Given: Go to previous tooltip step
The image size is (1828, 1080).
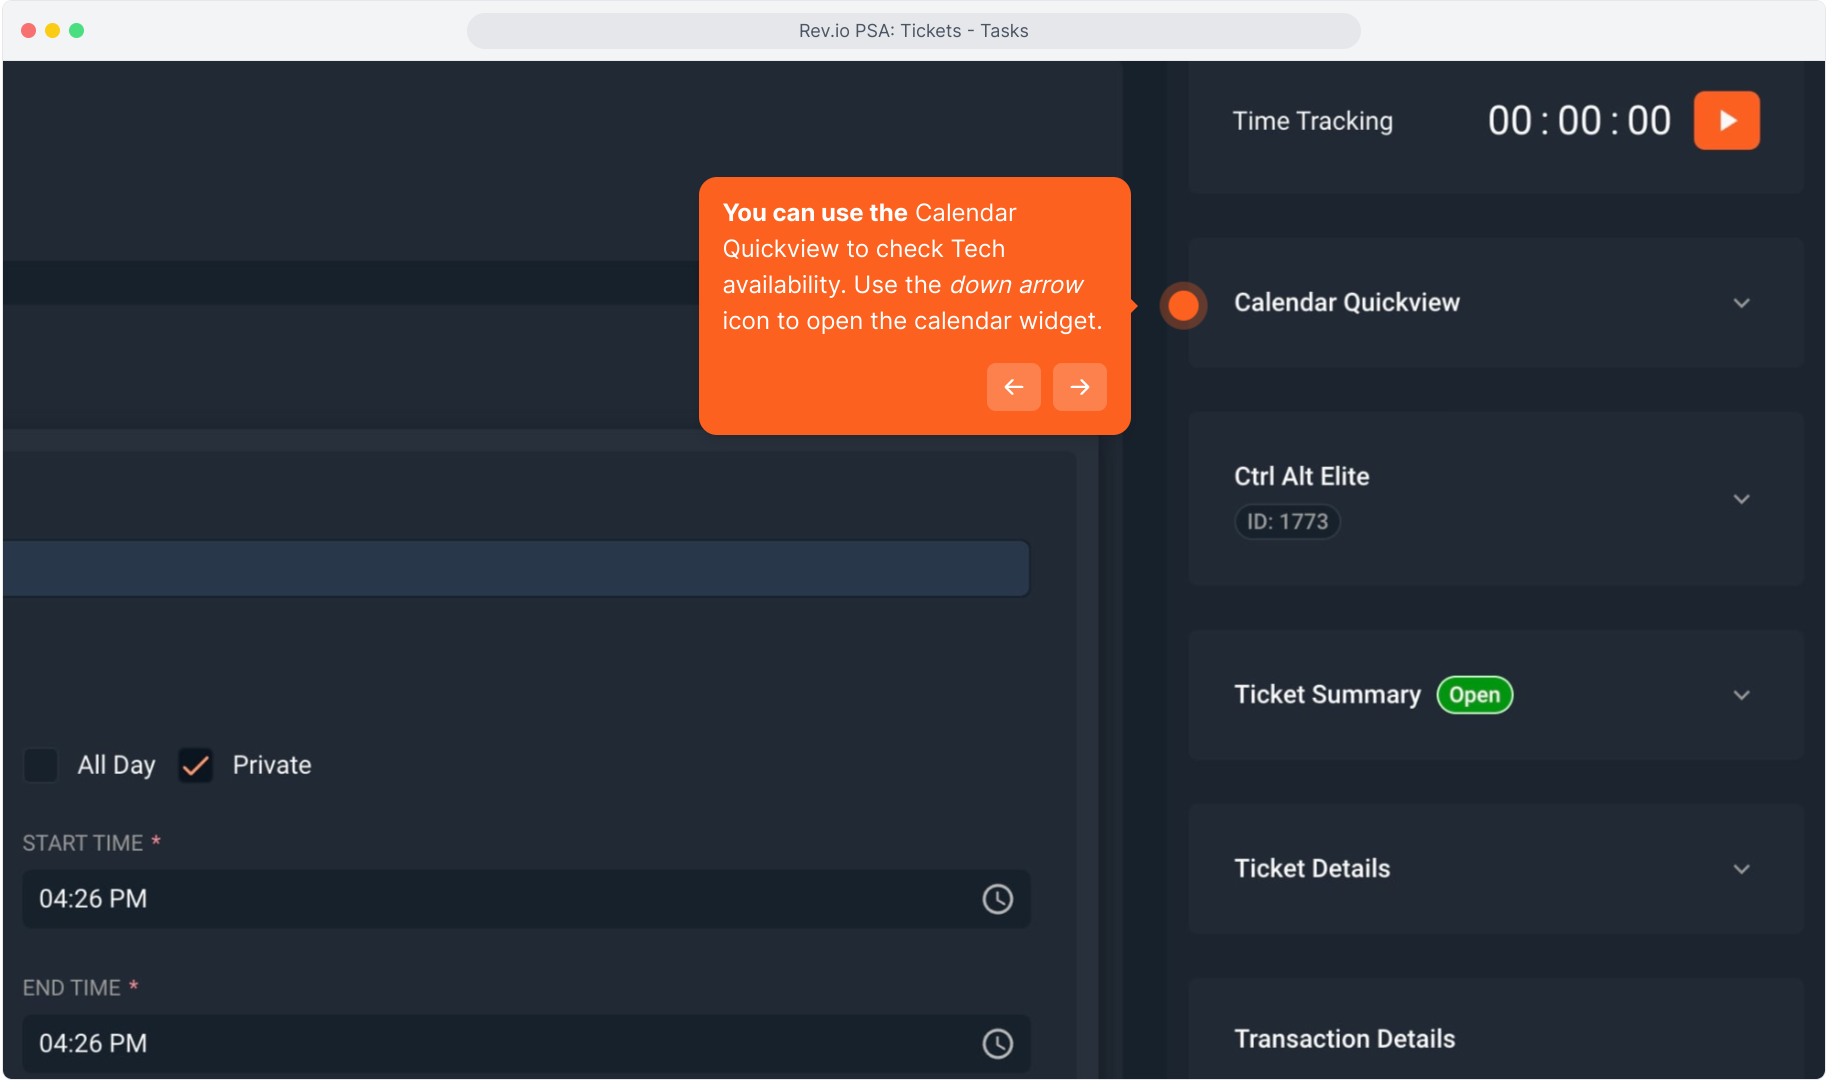Looking at the screenshot, I should point(1013,387).
